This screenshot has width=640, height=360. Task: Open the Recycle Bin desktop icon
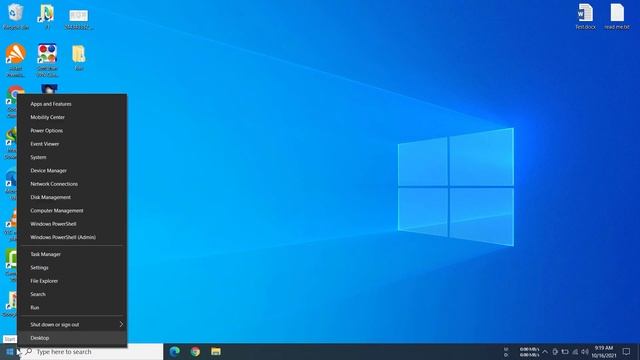pos(16,16)
